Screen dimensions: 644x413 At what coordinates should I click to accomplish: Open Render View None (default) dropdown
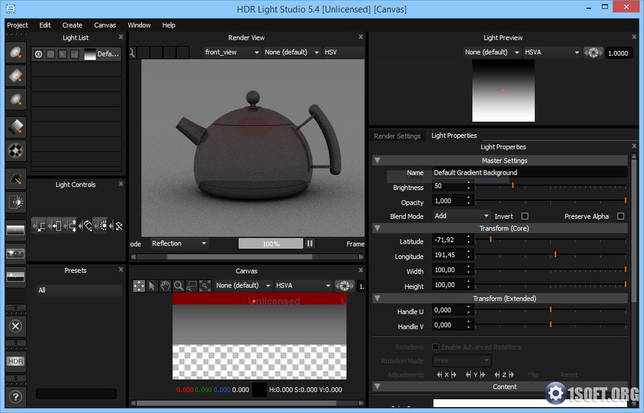tap(292, 52)
